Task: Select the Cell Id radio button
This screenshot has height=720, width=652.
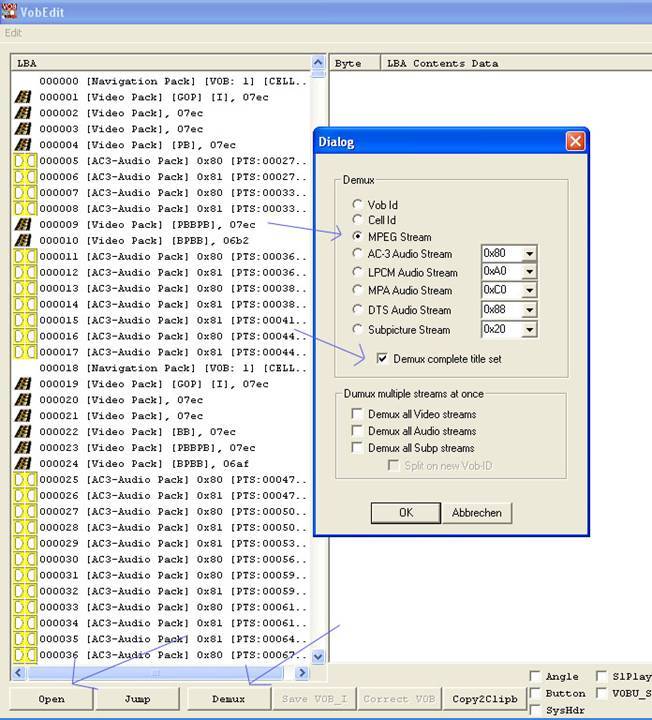Action: 357,219
